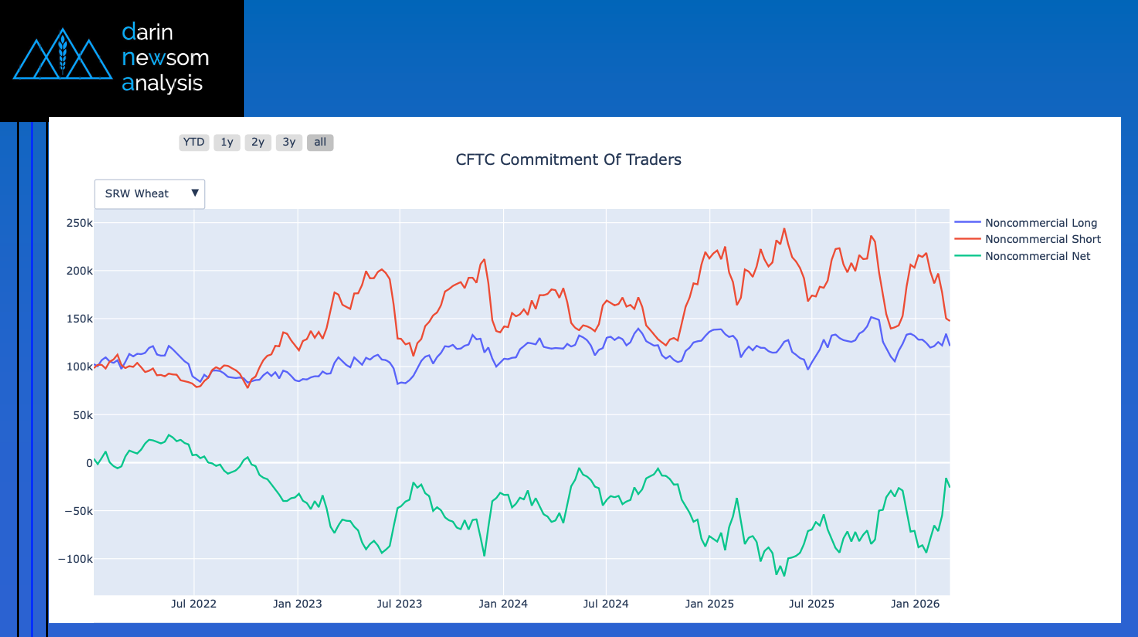The height and width of the screenshot is (637, 1138).
Task: Set the chart range to 1y
Action: 227,142
